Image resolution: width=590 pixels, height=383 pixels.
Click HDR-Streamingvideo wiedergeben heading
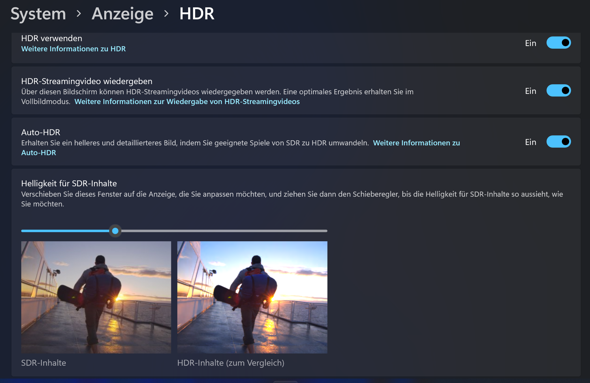point(87,81)
